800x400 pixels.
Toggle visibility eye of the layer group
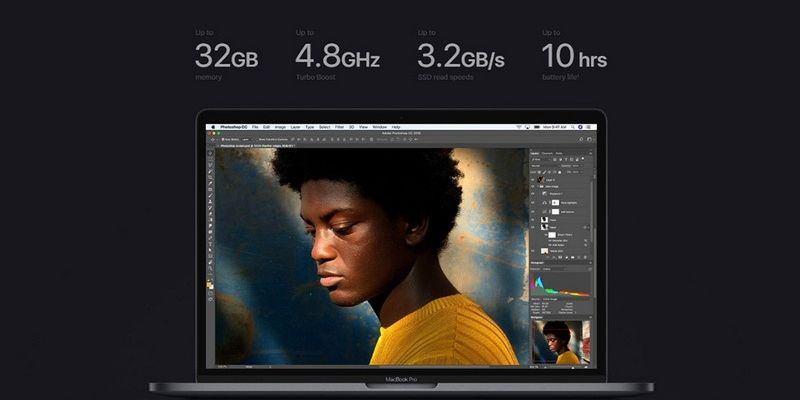pos(533,187)
